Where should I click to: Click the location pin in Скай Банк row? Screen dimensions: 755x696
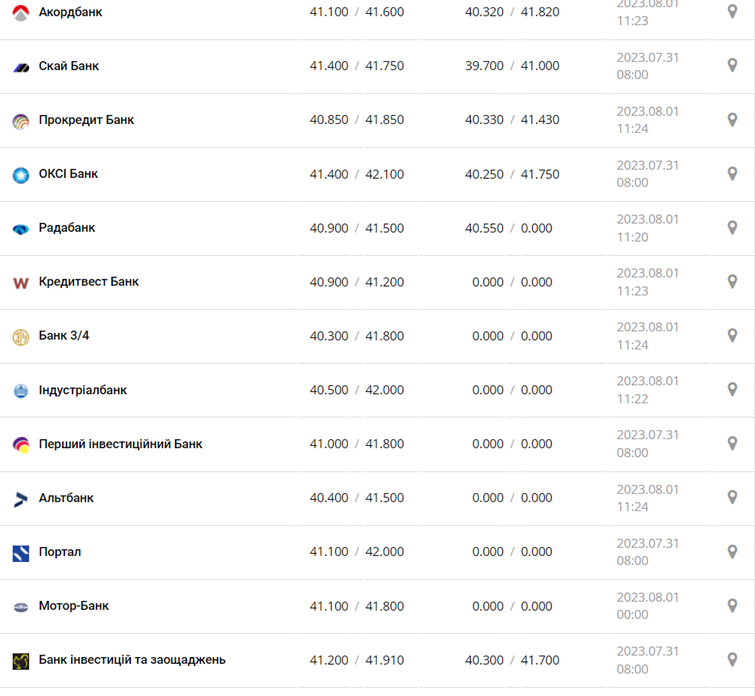coord(732,66)
